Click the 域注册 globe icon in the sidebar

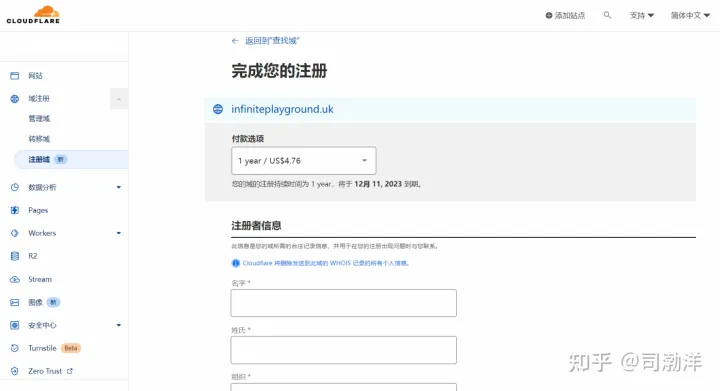(x=15, y=99)
